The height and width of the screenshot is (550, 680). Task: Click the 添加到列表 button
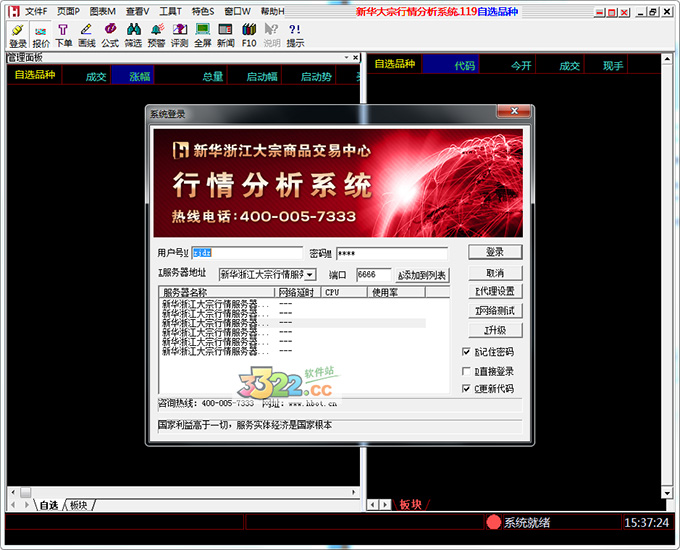tap(422, 275)
